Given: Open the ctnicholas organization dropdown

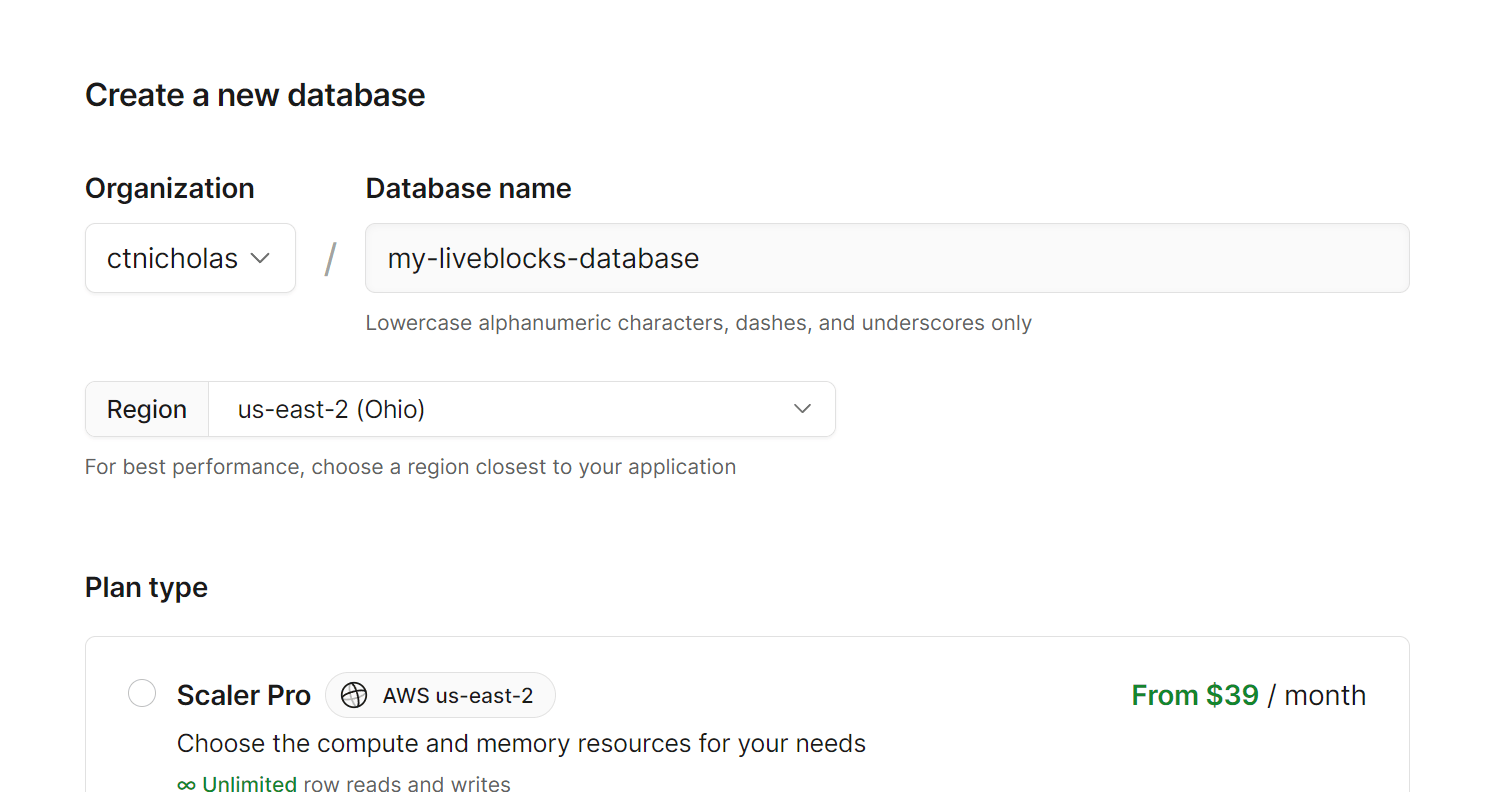Looking at the screenshot, I should (x=190, y=258).
